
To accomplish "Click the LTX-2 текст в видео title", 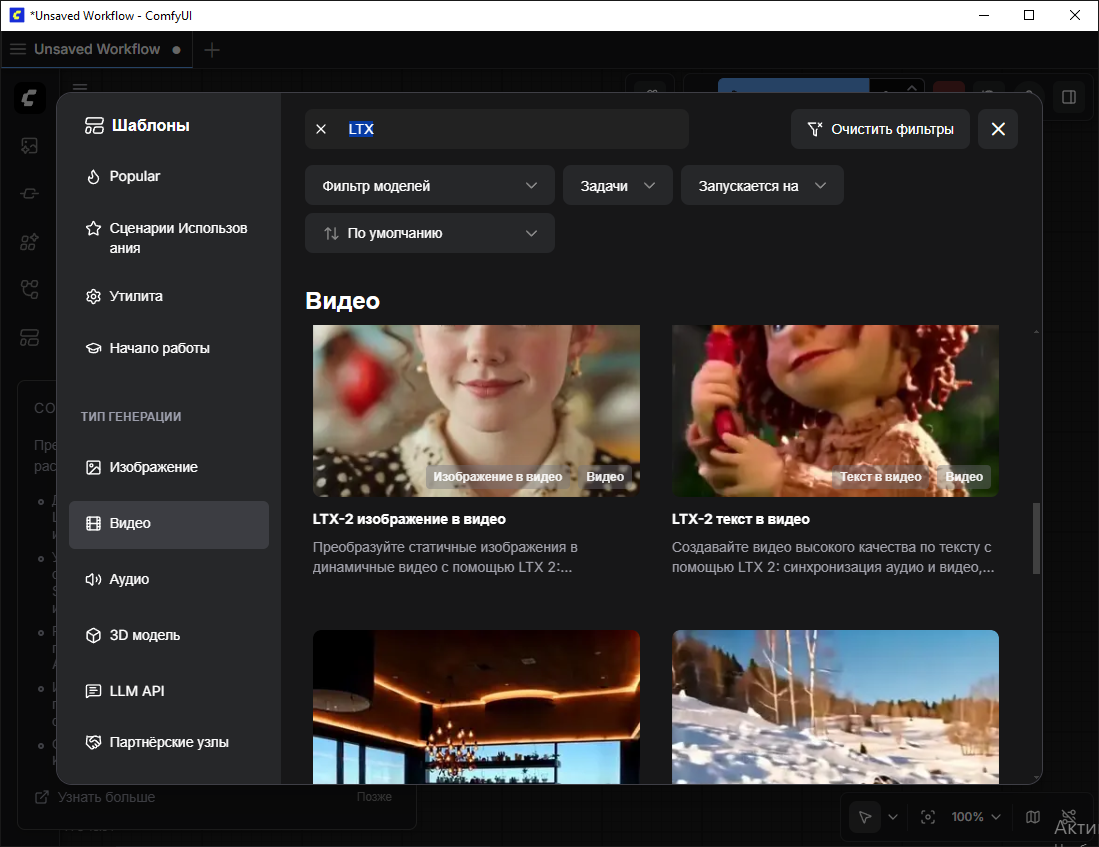I will pos(740,520).
